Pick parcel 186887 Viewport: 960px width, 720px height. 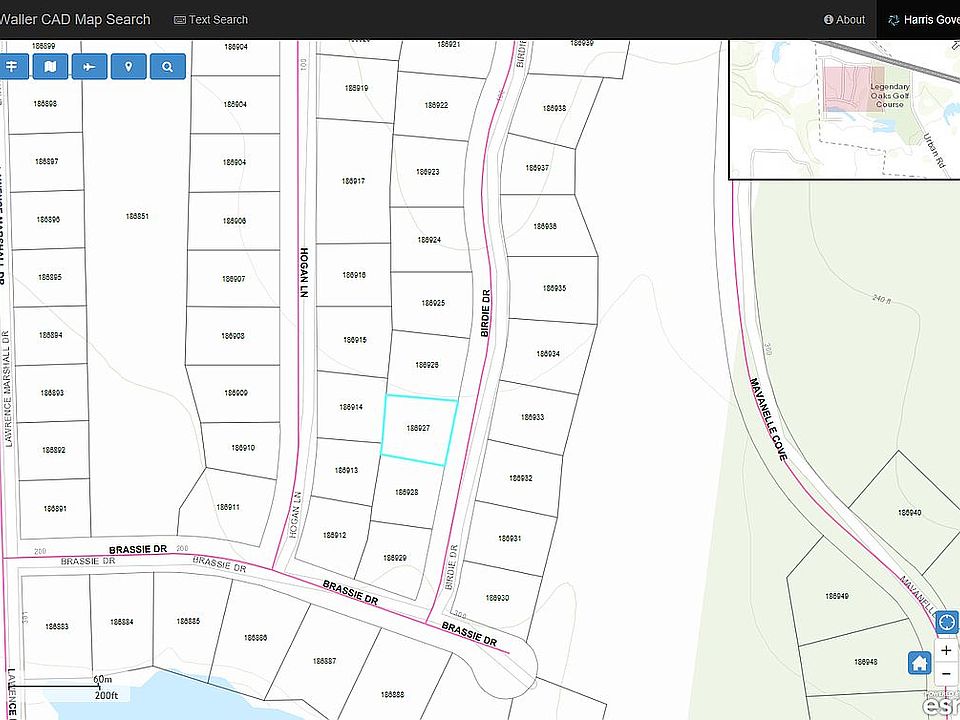click(324, 661)
